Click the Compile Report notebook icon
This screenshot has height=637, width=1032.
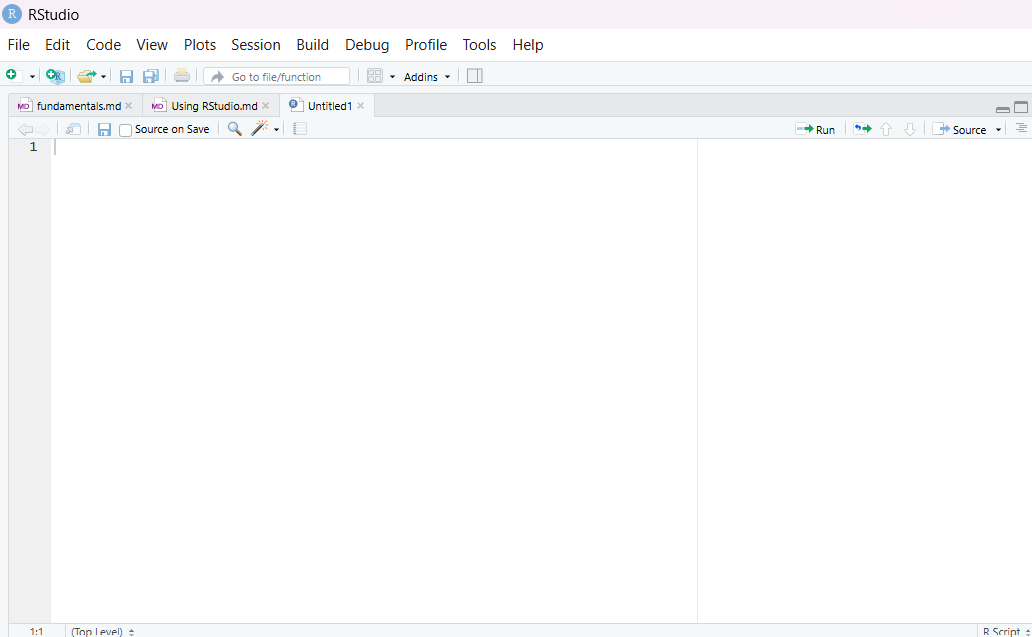click(x=299, y=129)
